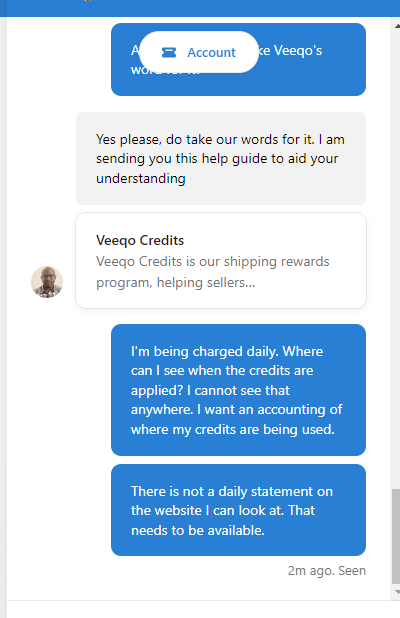Click the ticket icon inside the Account pill
Viewport: 400px width, 618px height.
coord(169,52)
